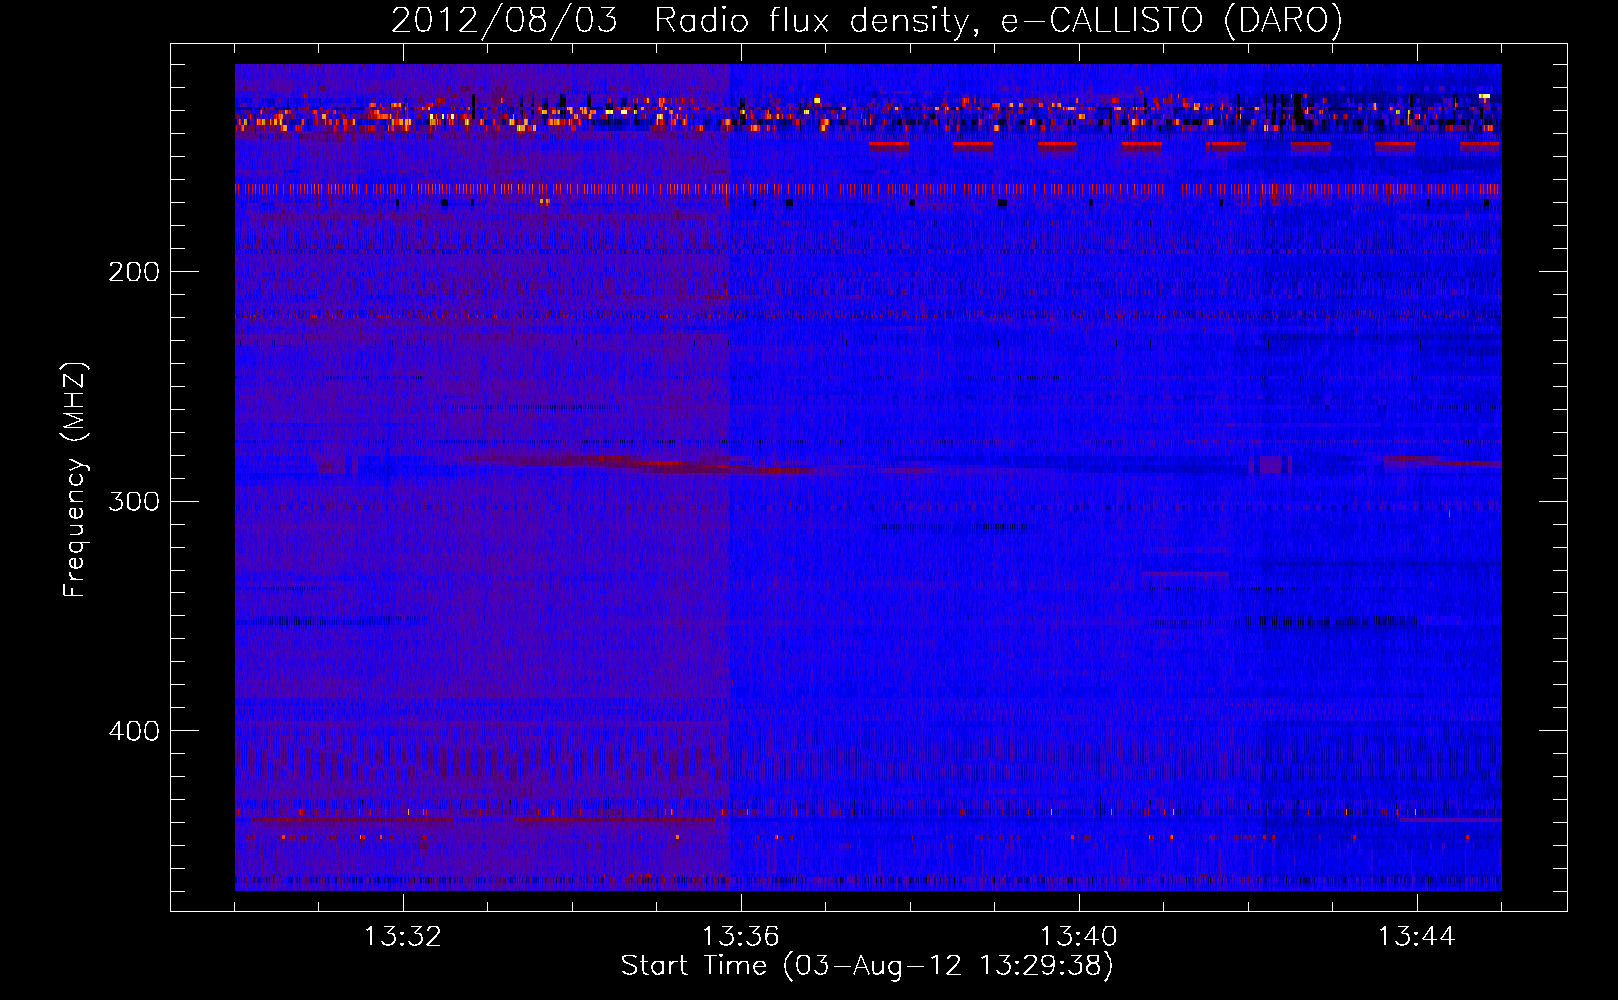Click the 300 frequency tick label

(x=134, y=501)
